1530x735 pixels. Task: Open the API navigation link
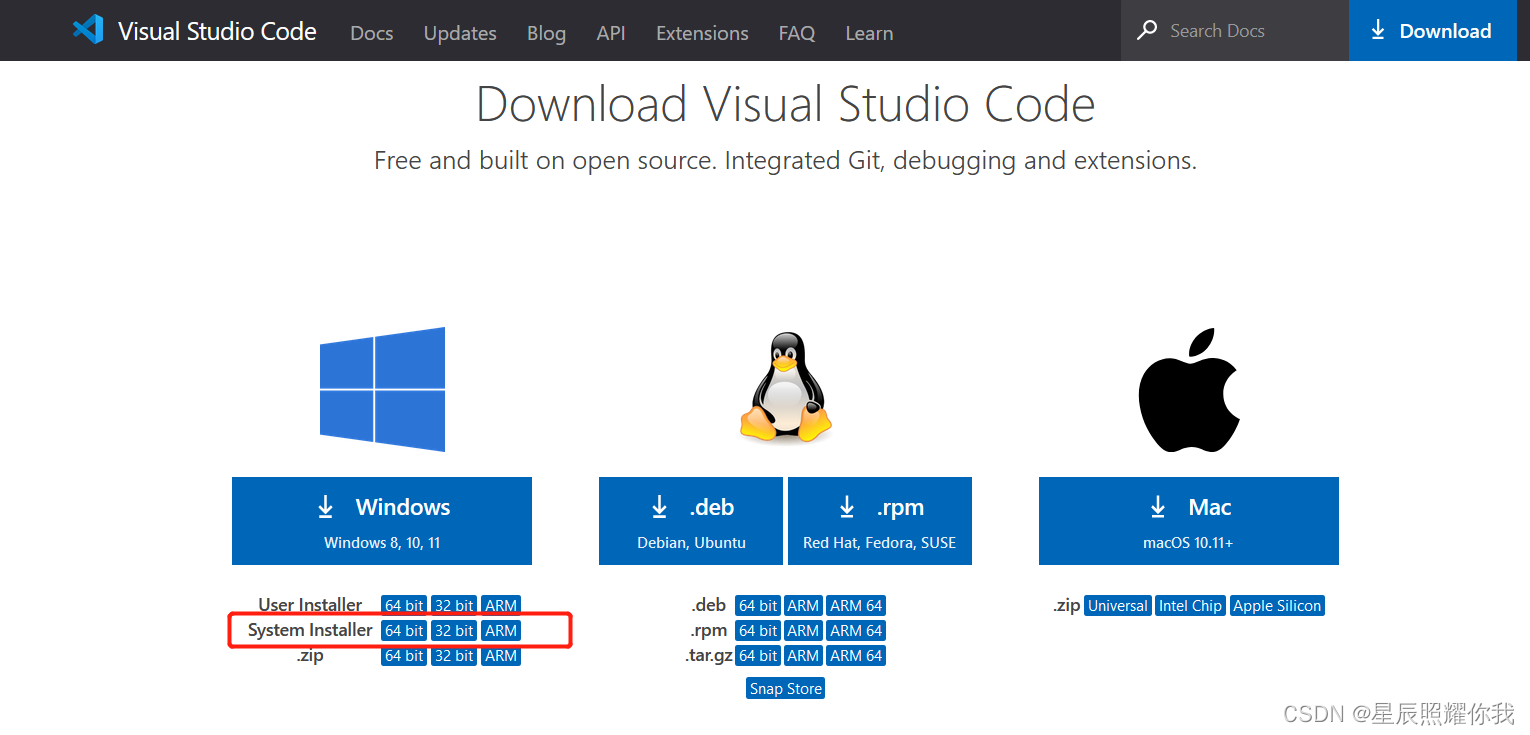pos(611,33)
